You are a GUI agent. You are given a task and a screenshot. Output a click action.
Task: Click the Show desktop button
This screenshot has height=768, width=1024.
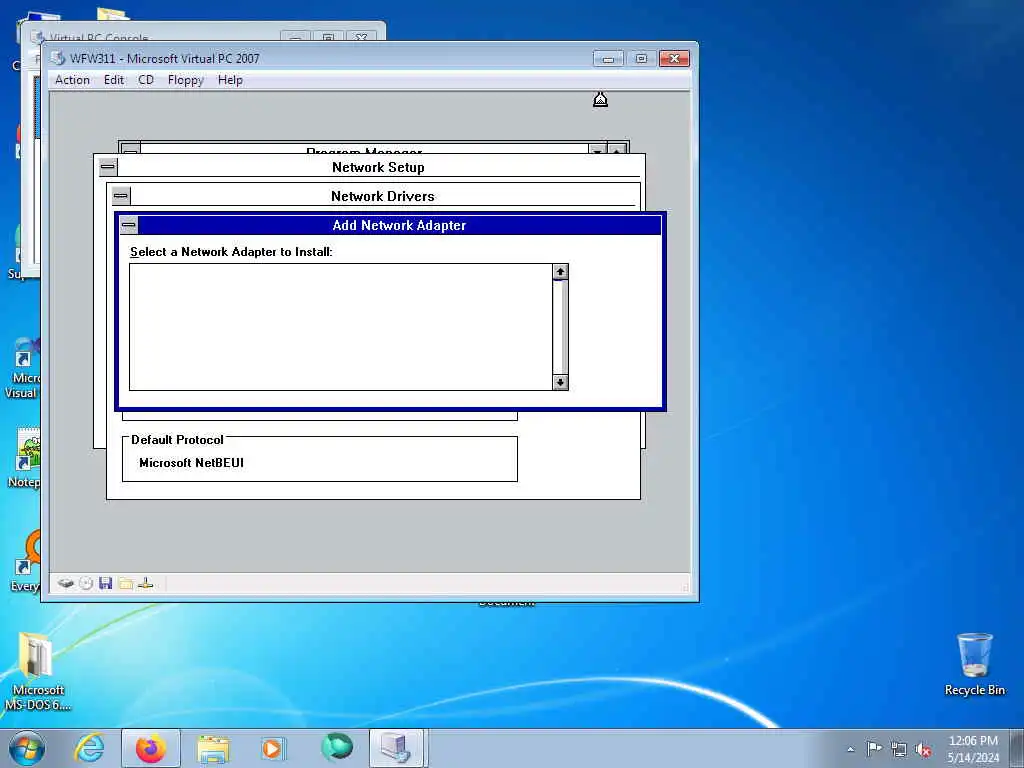(x=1017, y=748)
